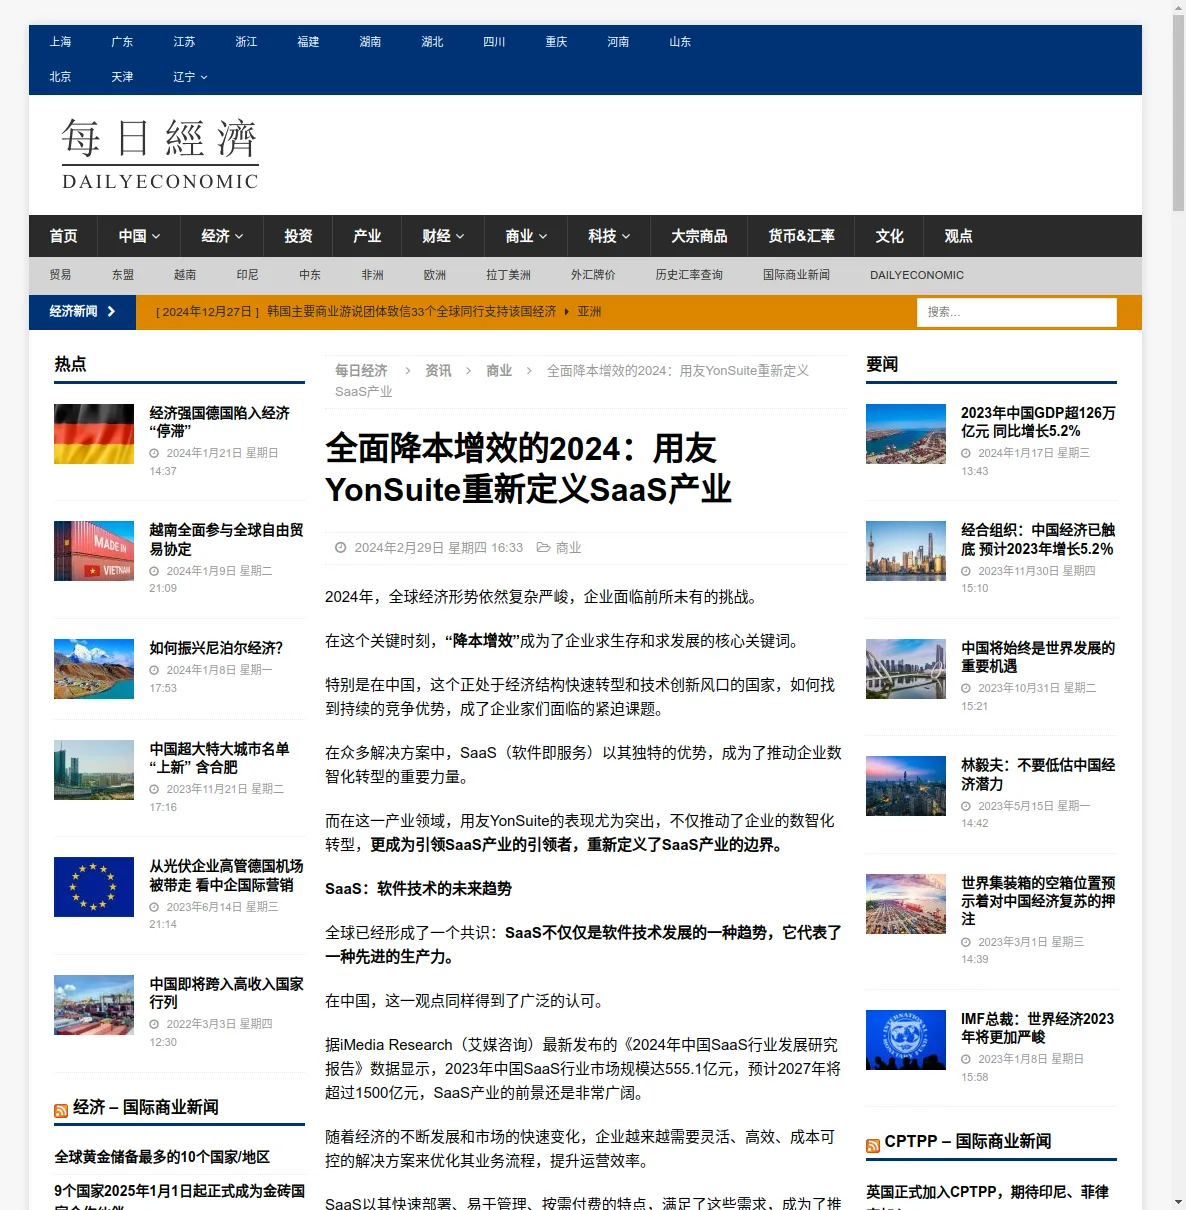
Task: Open 拉丁美洲 in the secondary nav
Action: coord(508,275)
